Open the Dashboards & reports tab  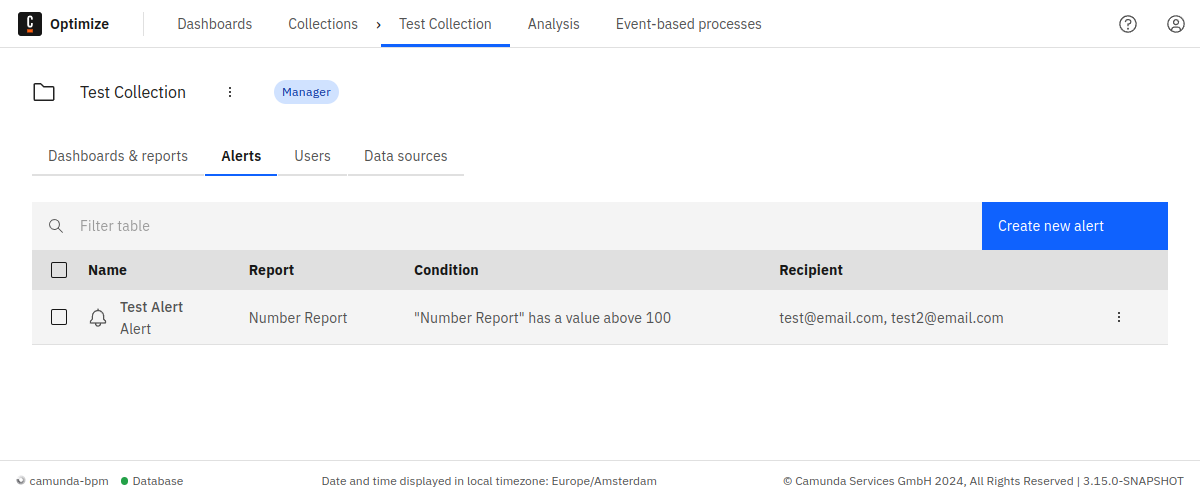pos(118,156)
